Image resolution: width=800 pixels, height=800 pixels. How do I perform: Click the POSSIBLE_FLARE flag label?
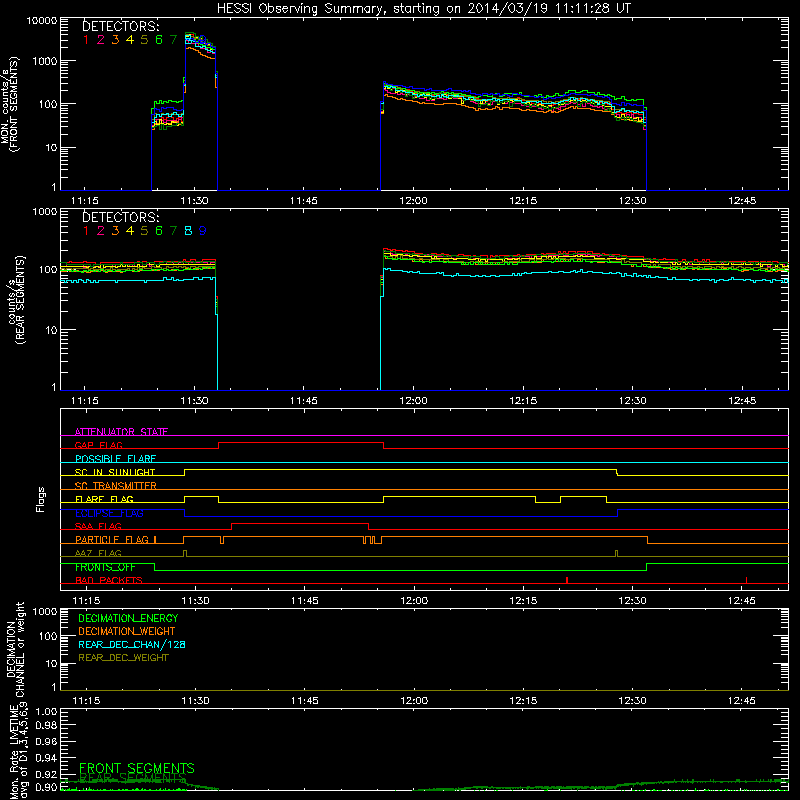coord(115,459)
